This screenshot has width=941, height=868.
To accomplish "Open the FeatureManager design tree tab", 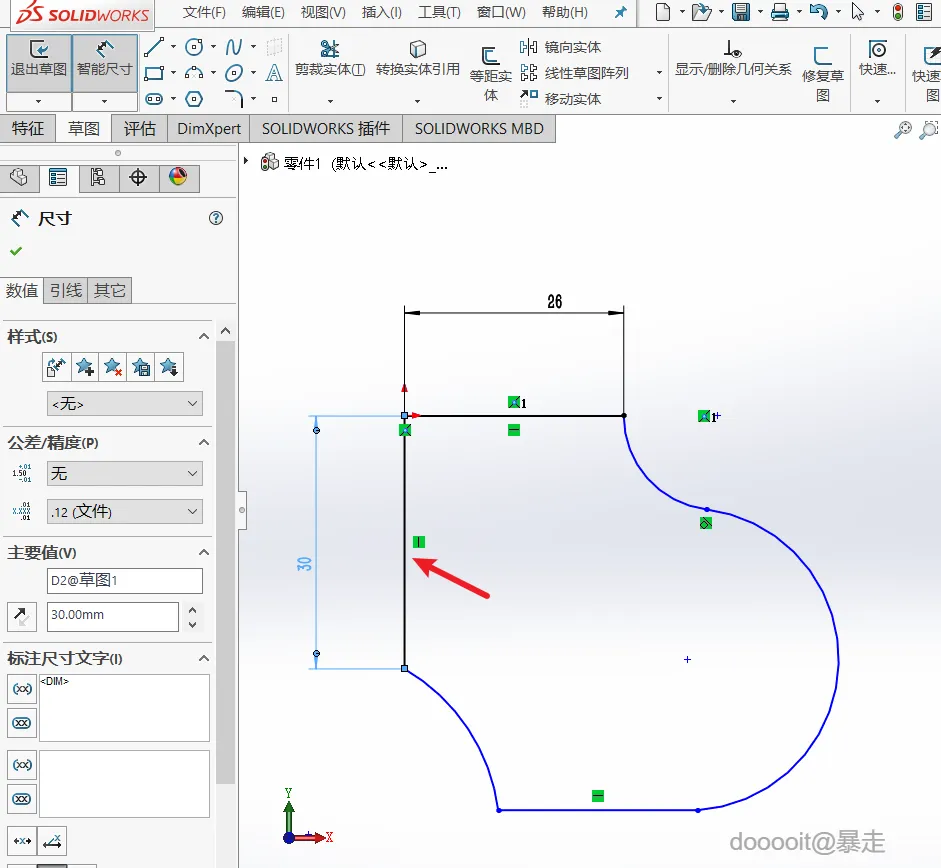I will pos(19,178).
